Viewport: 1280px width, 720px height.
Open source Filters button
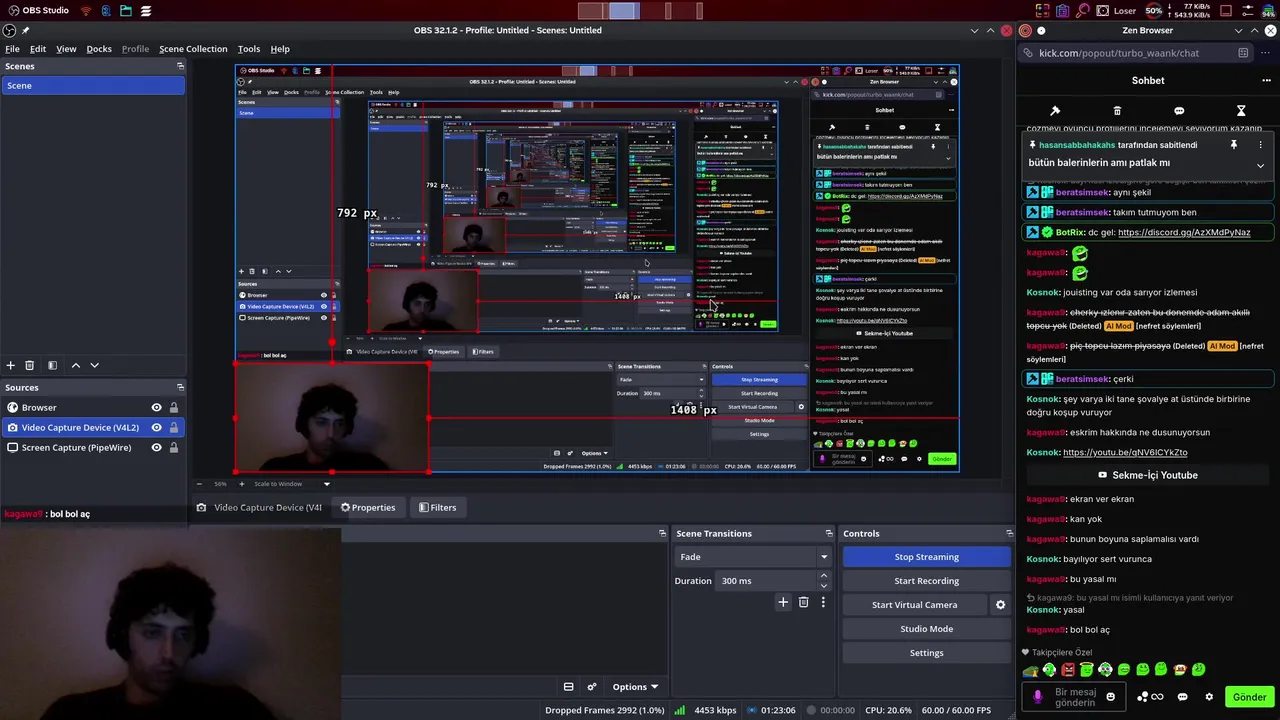(x=437, y=508)
